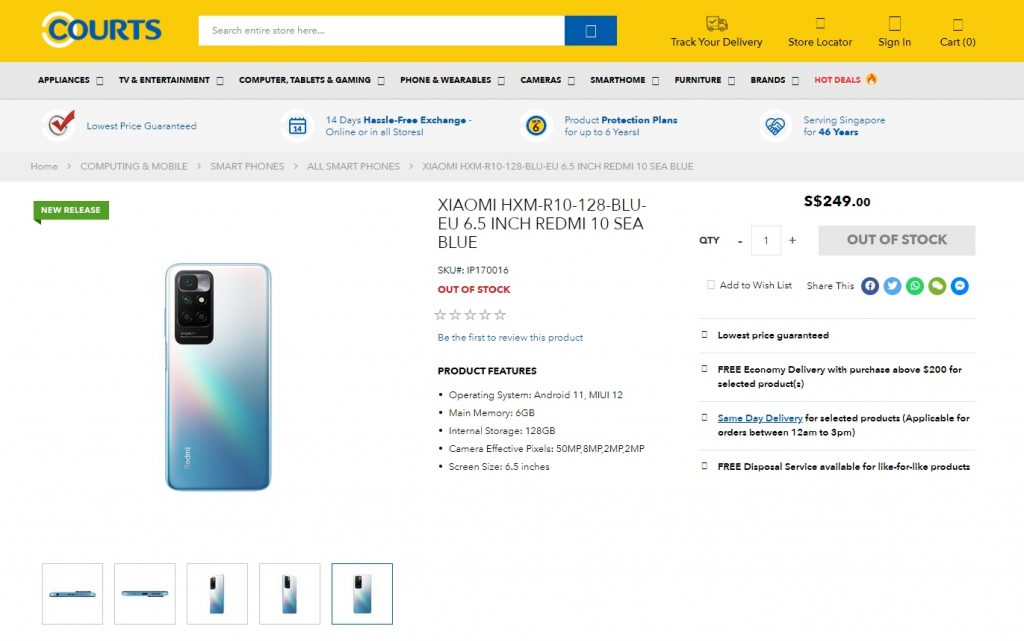Rate product using the fifth star
The image size is (1024, 641).
(x=500, y=315)
